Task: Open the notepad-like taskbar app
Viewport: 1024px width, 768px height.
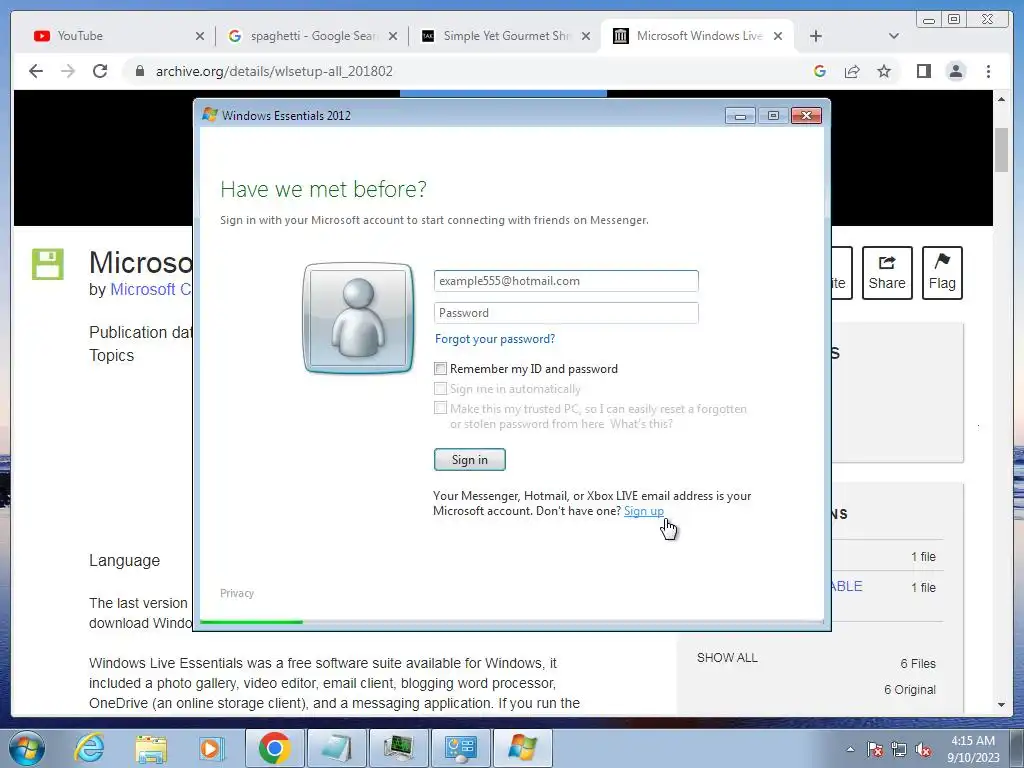Action: [x=336, y=748]
